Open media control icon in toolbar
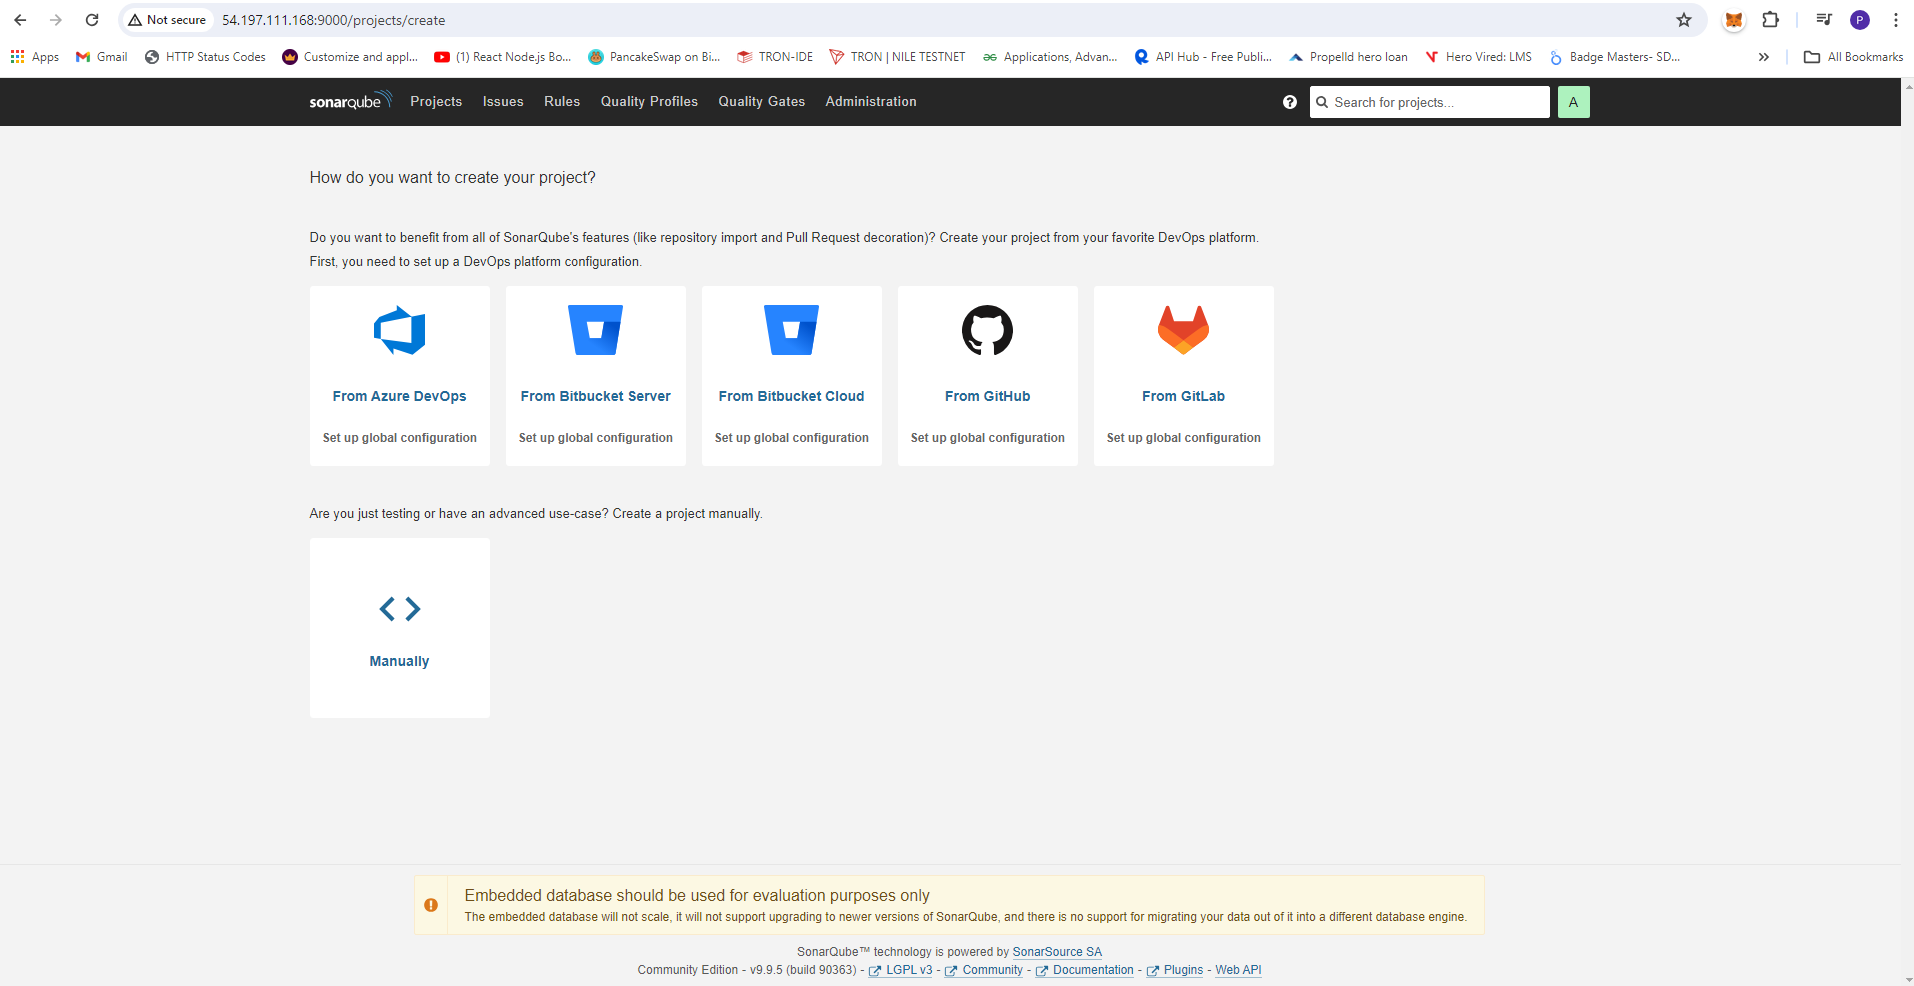Screen dimensions: 1914x986 pos(1823,20)
